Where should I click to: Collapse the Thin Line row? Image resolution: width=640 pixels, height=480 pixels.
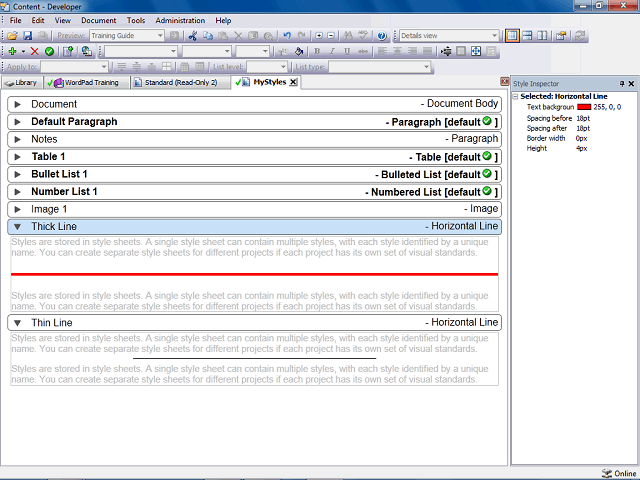[x=18, y=323]
